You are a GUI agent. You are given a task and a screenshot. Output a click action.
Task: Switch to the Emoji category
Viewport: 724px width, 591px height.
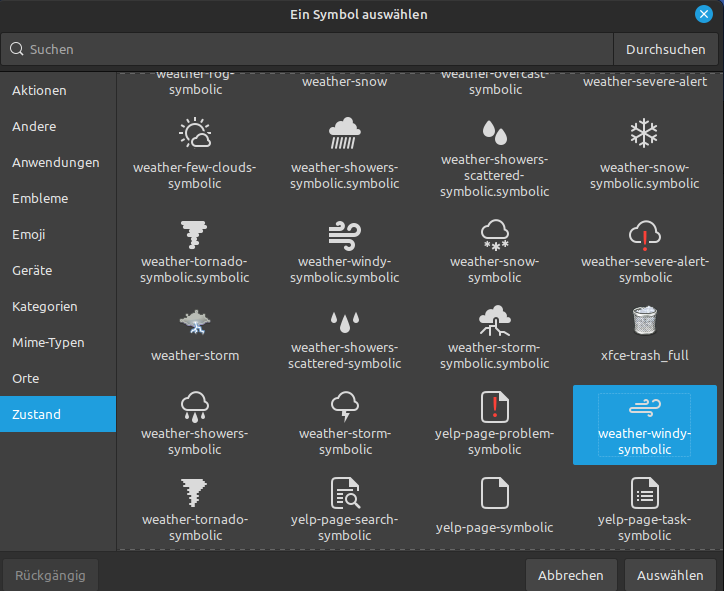coord(29,235)
